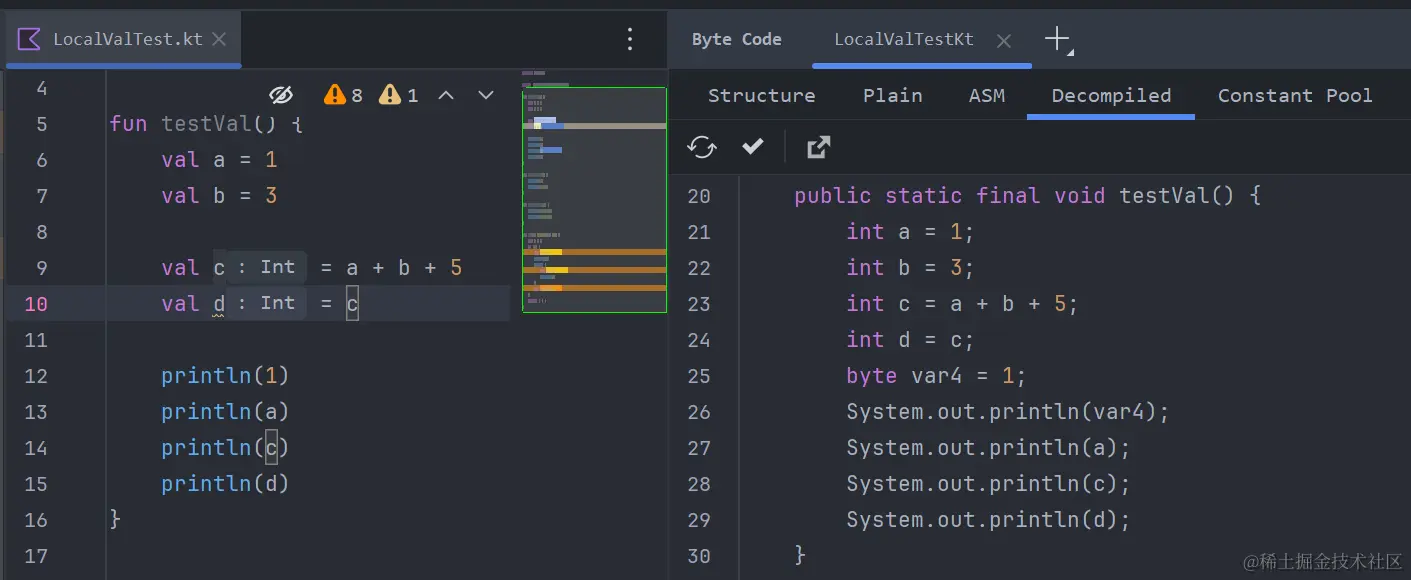Open the editor tab options menu

click(630, 39)
